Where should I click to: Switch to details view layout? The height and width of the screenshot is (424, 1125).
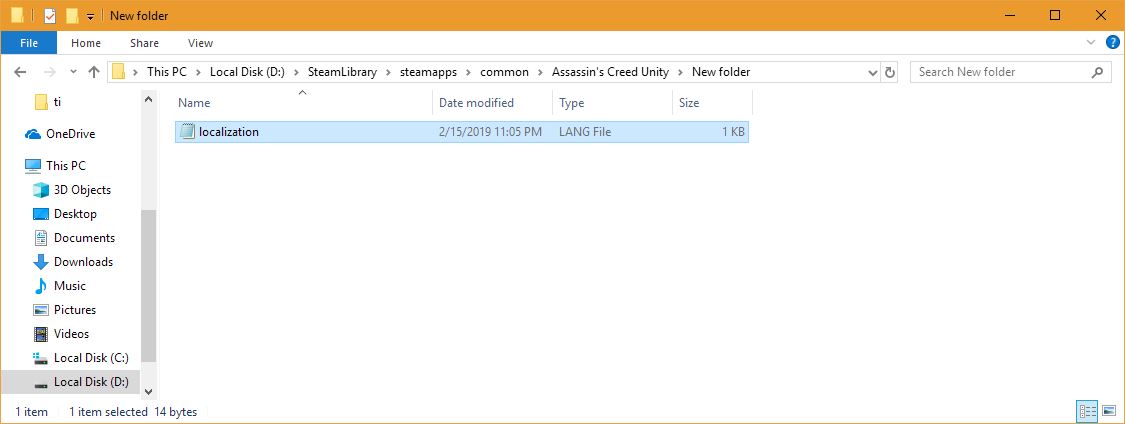1087,412
